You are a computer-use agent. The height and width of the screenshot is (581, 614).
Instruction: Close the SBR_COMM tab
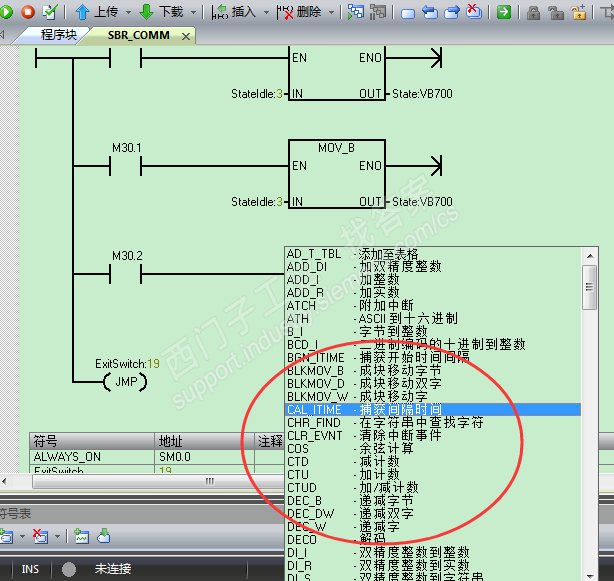pos(186,36)
